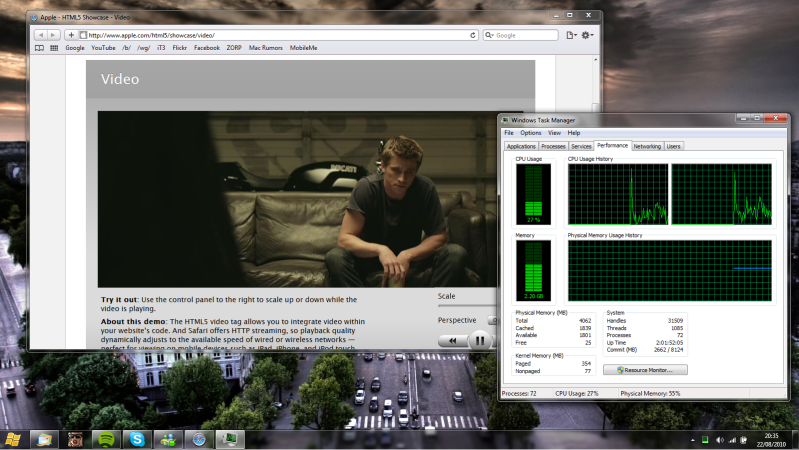Viewport: 799px width, 450px height.
Task: Open the MobileMe bookmark
Action: pos(303,48)
